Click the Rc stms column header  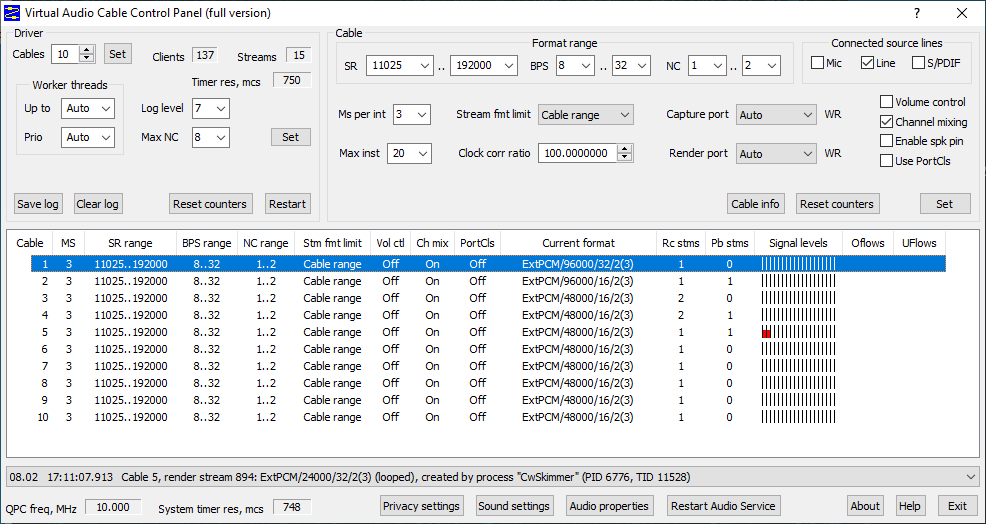[x=680, y=243]
